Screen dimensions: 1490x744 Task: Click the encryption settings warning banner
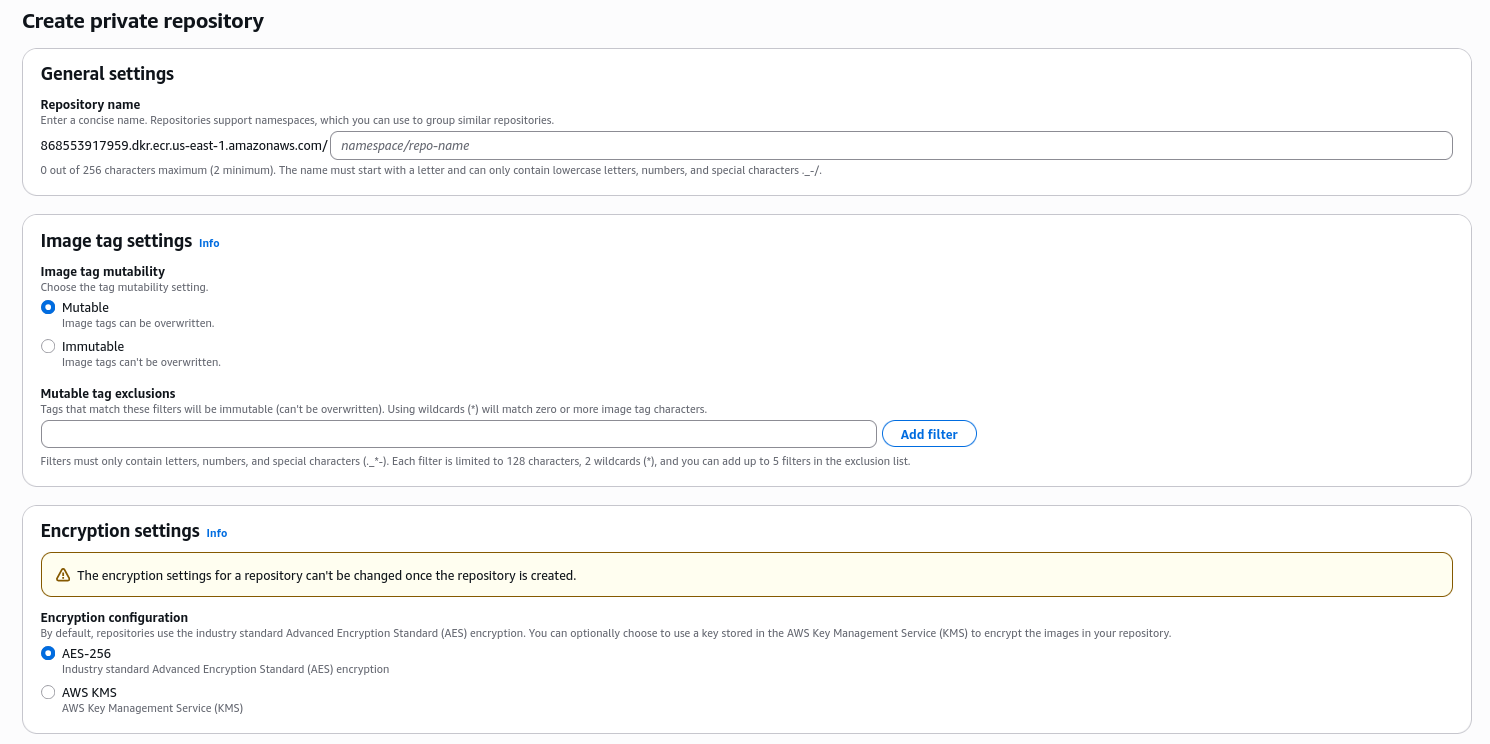[745, 574]
